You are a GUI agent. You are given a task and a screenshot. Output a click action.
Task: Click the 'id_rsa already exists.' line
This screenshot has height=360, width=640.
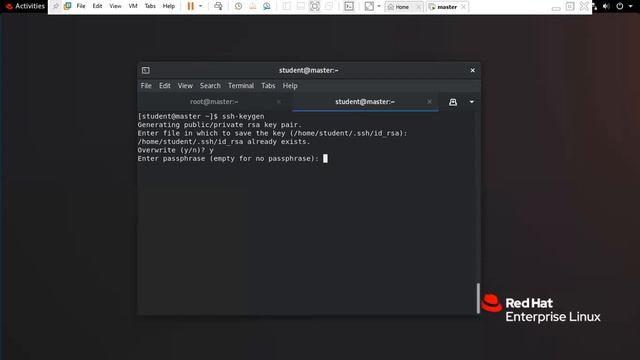coord(224,142)
